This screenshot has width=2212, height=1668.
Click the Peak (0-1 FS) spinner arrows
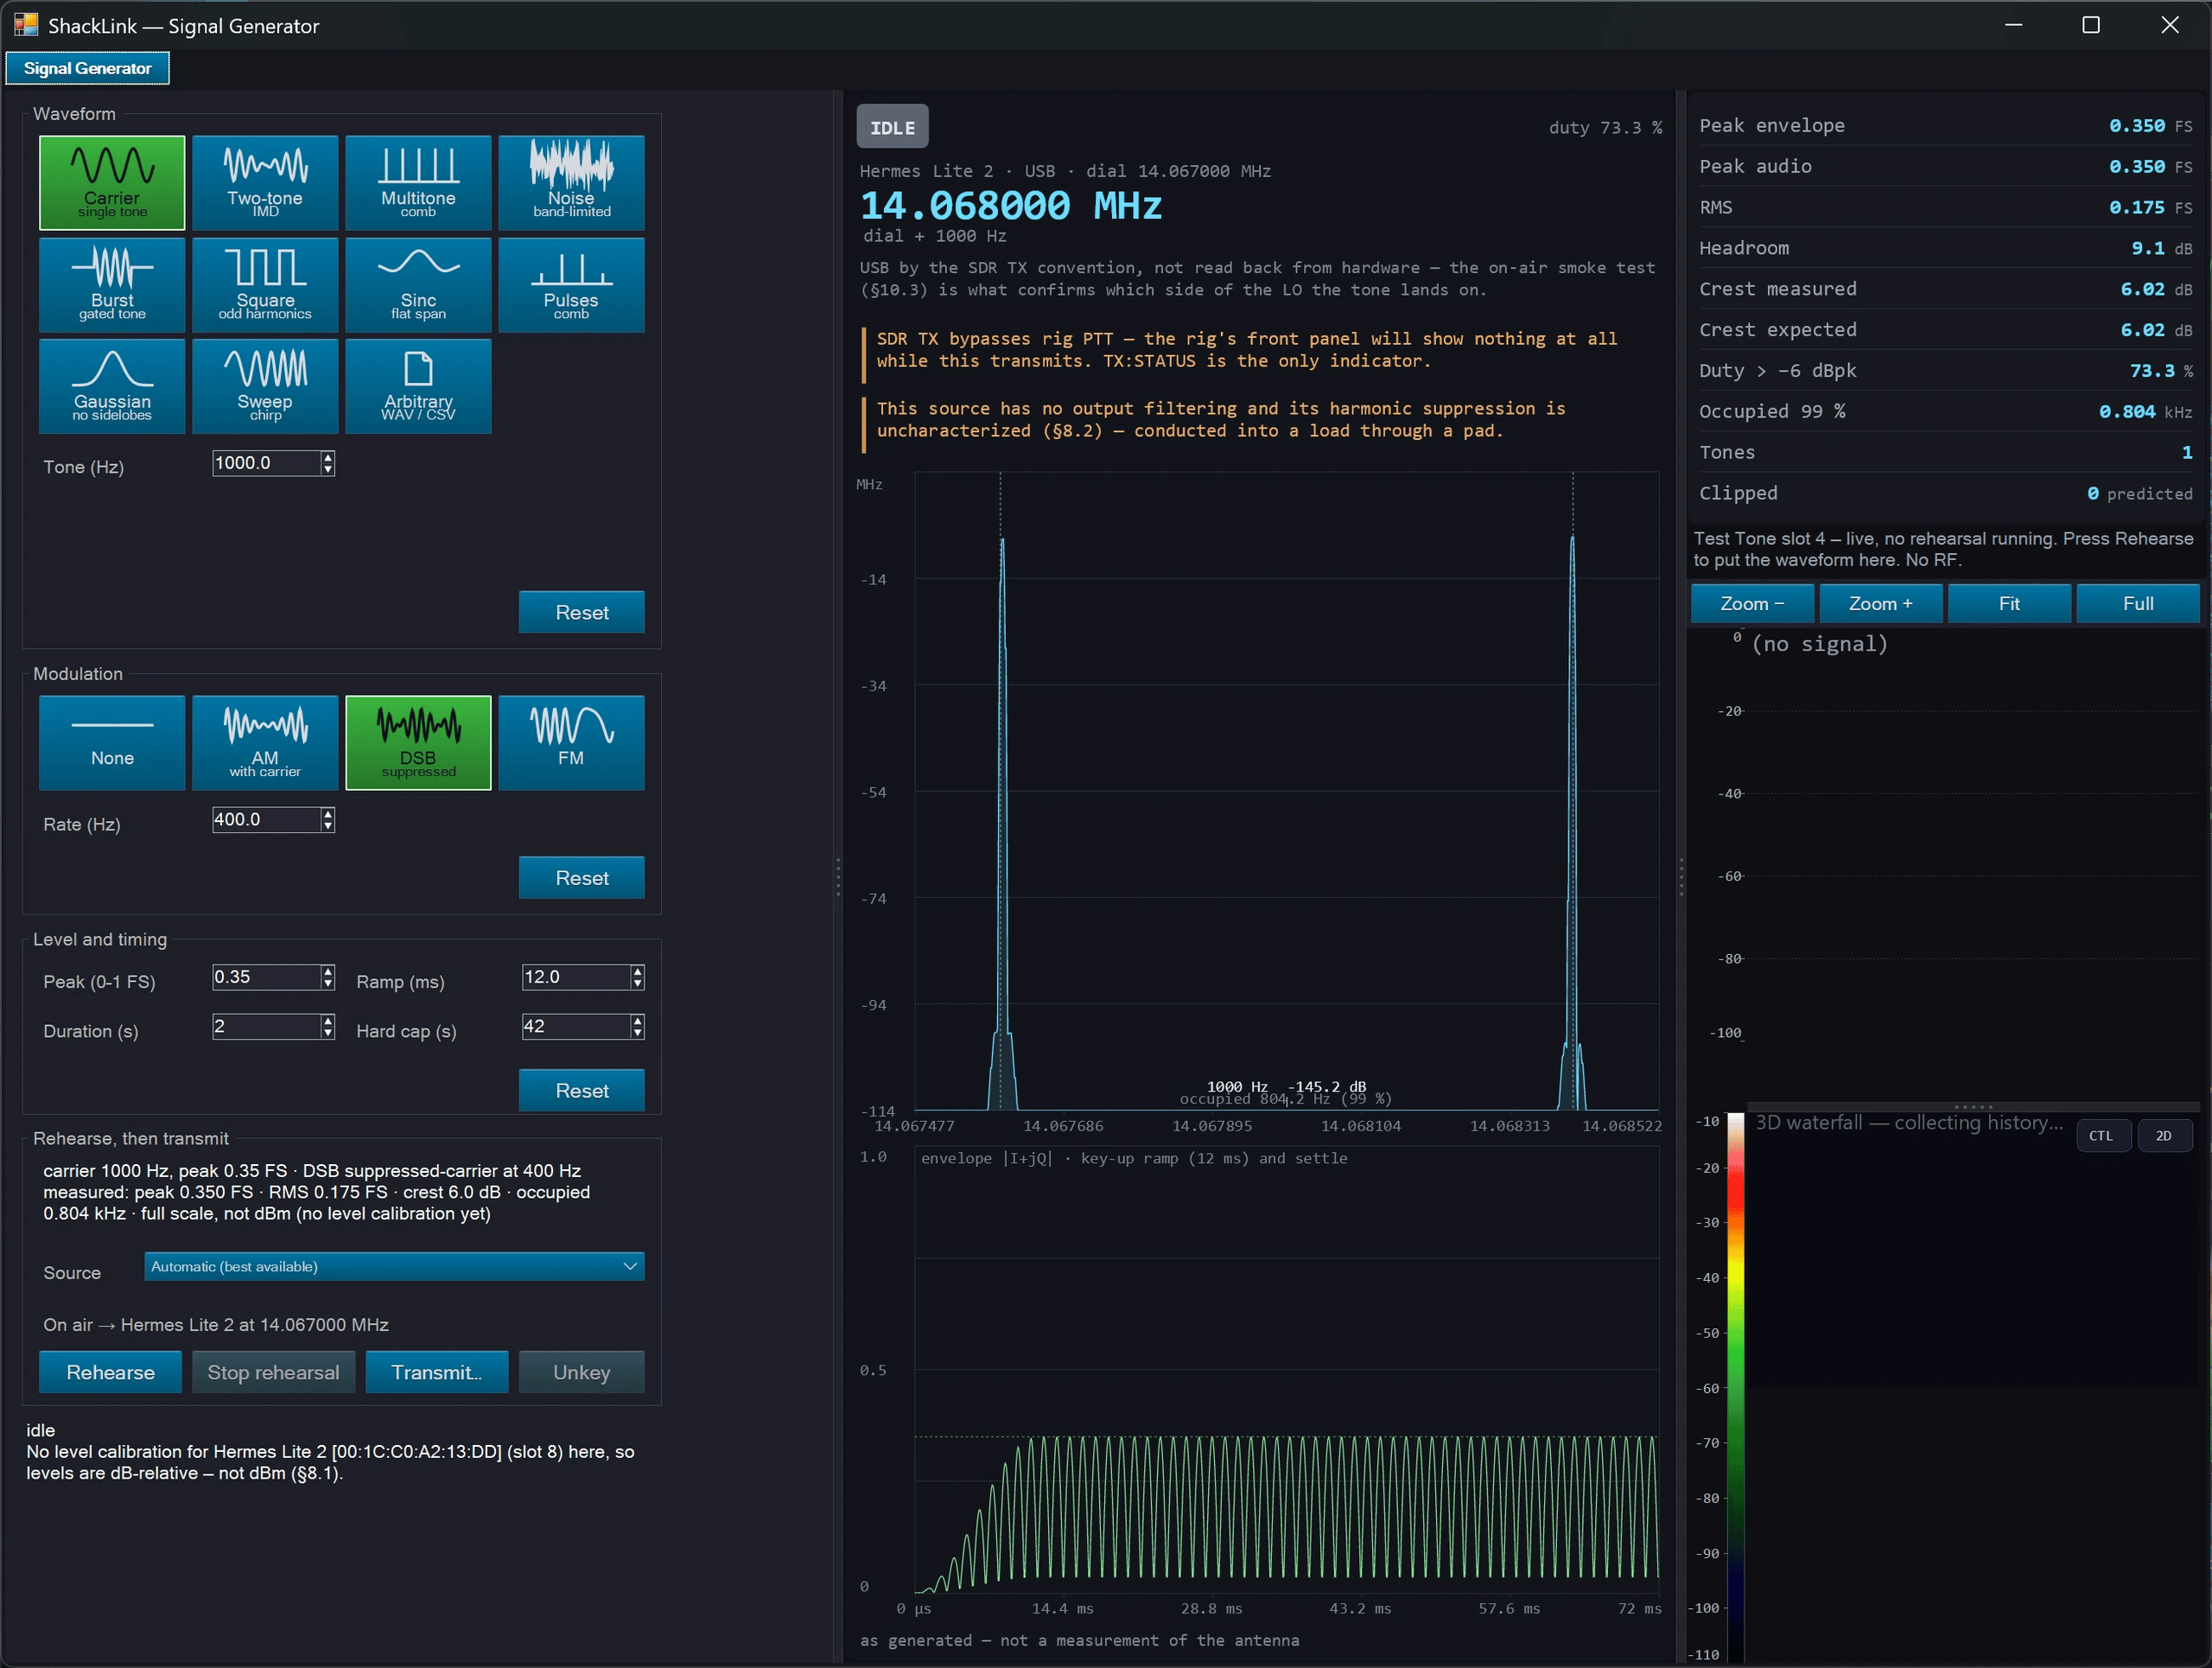pyautogui.click(x=328, y=977)
